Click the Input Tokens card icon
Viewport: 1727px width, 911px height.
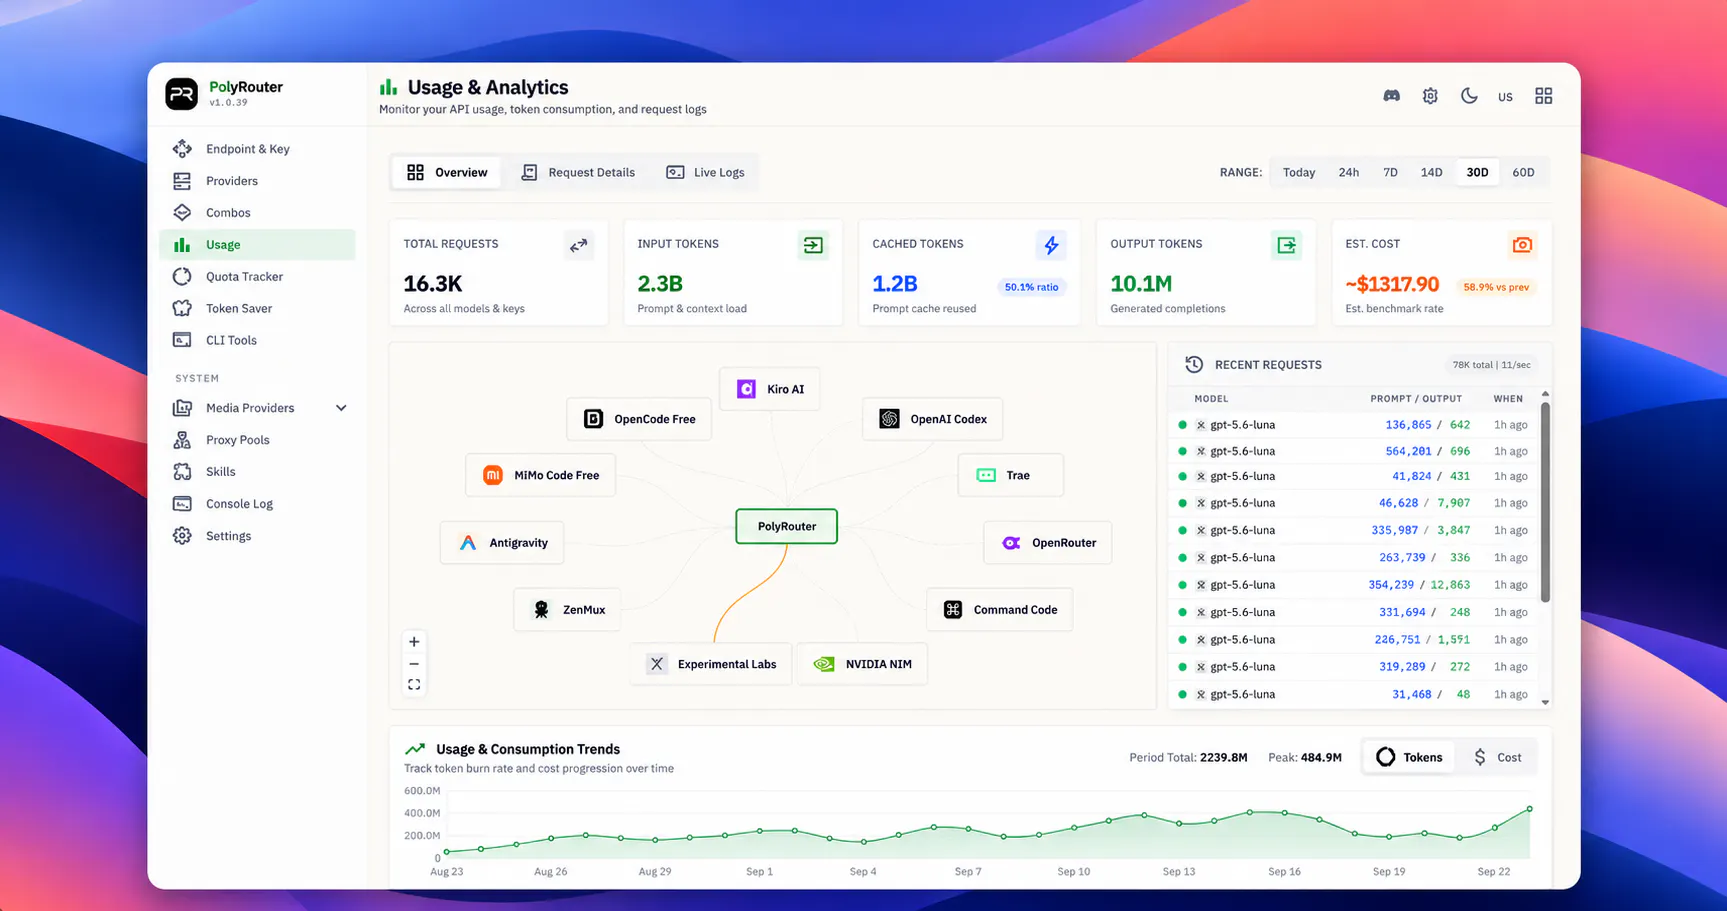pyautogui.click(x=813, y=245)
